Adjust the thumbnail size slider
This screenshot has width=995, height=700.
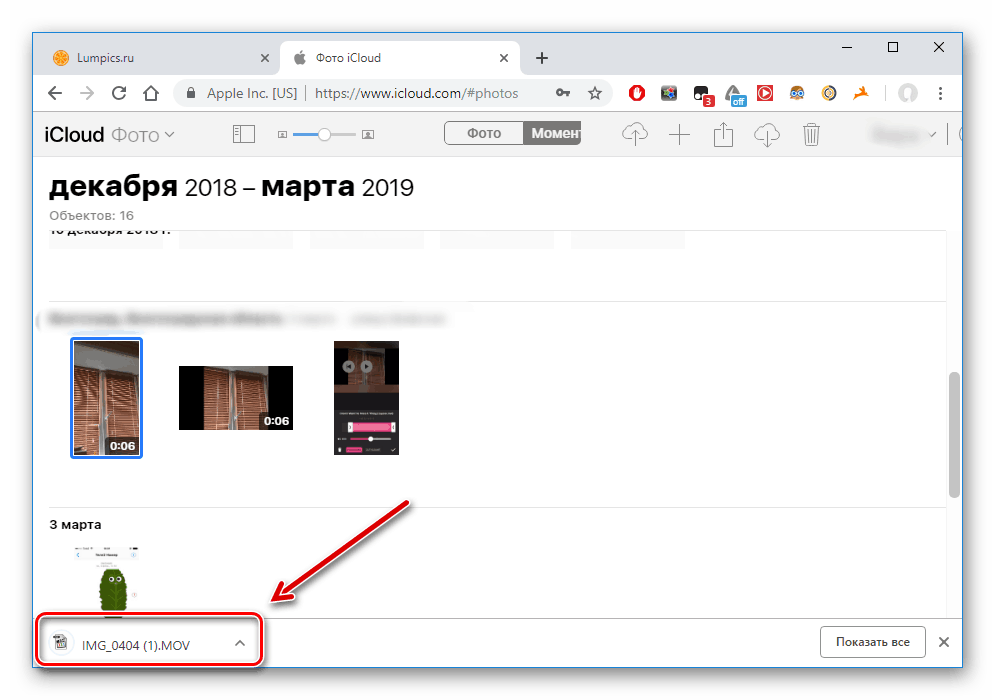324,135
